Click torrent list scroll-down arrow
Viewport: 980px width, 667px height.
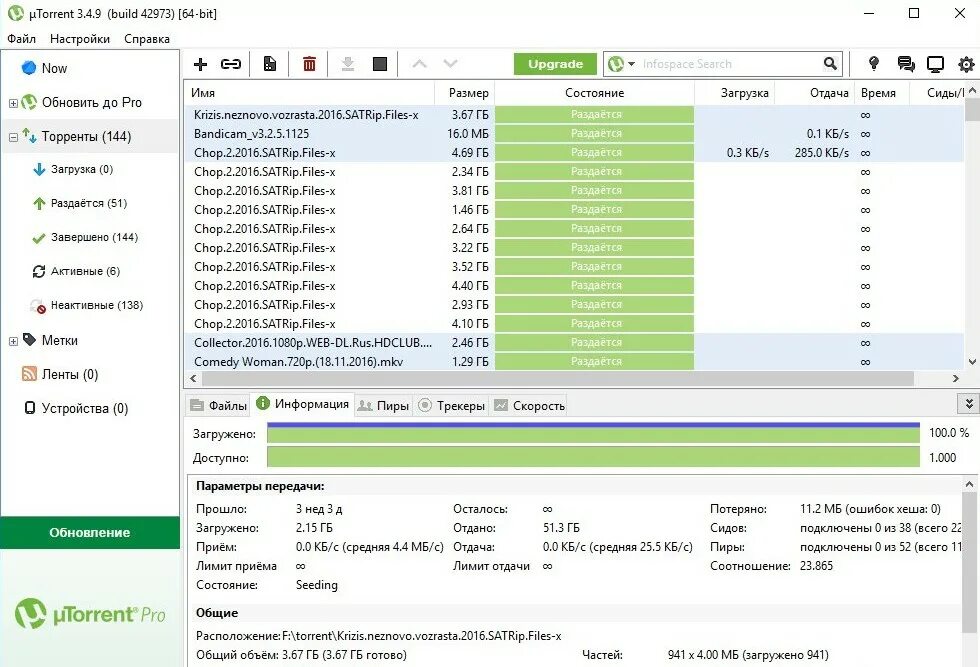pyautogui.click(x=972, y=361)
